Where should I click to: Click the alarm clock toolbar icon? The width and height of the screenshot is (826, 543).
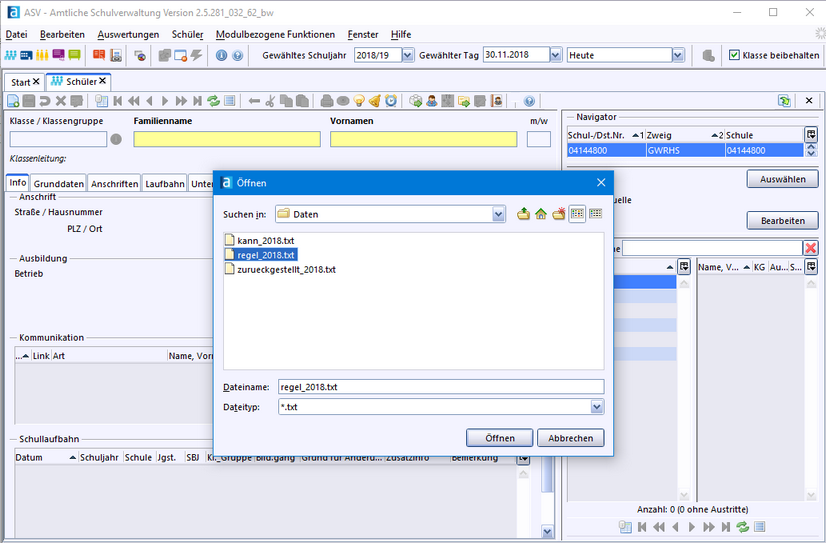[391, 101]
